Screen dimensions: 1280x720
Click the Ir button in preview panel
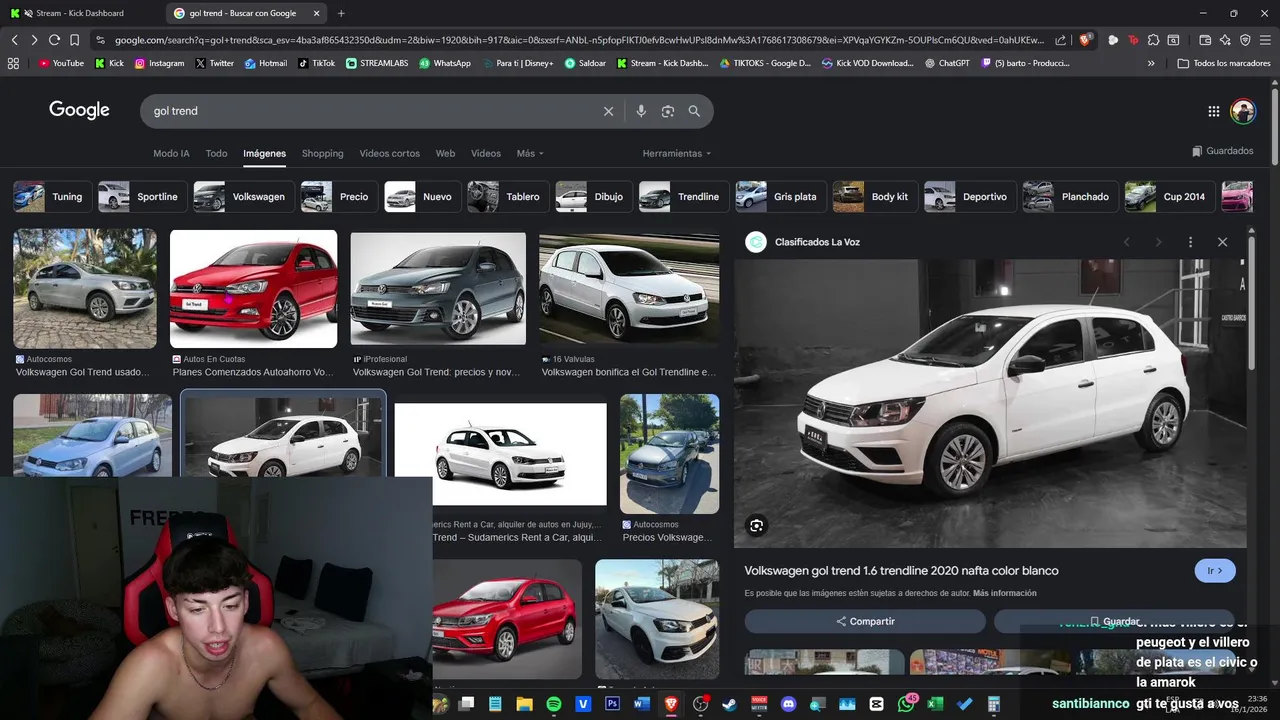coord(1215,571)
